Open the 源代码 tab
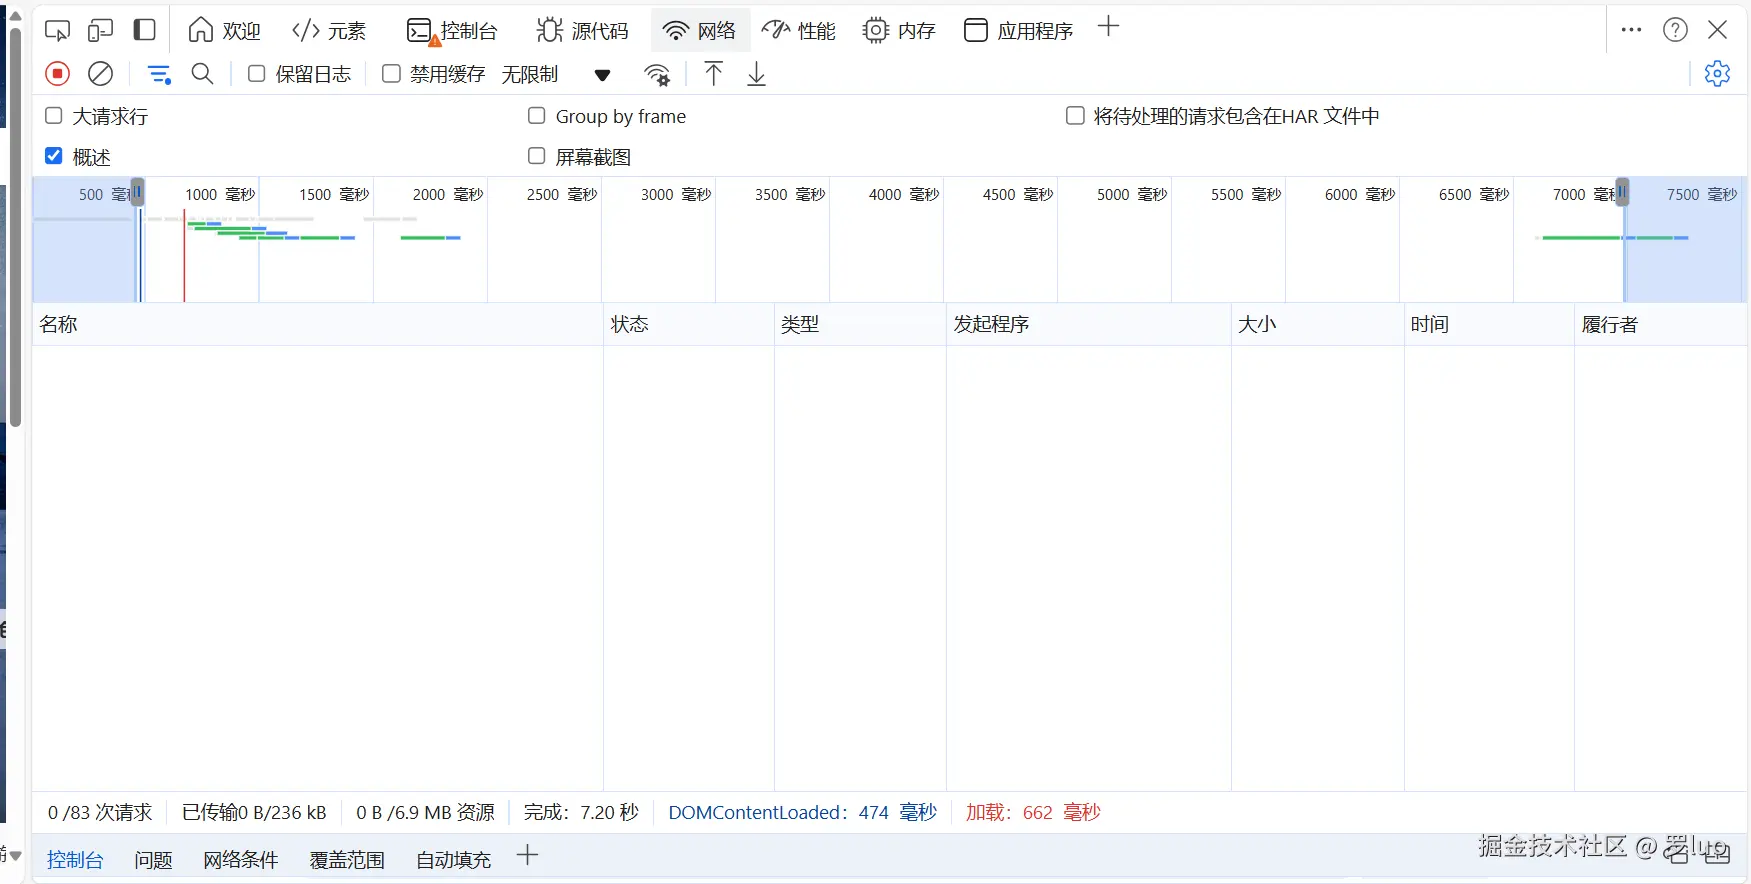Viewport: 1751px width, 884px height. 583,30
